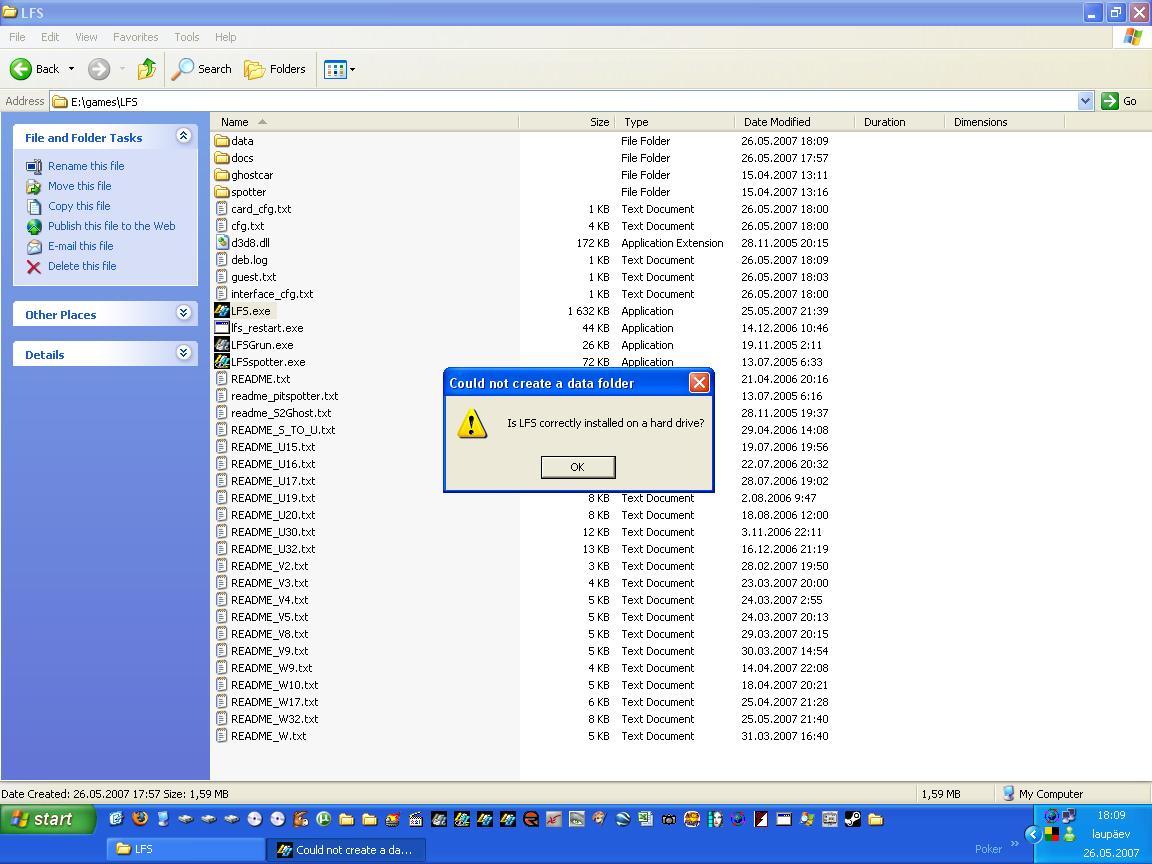1152x864 pixels.
Task: Select the cfg.txt file
Action: click(x=248, y=226)
